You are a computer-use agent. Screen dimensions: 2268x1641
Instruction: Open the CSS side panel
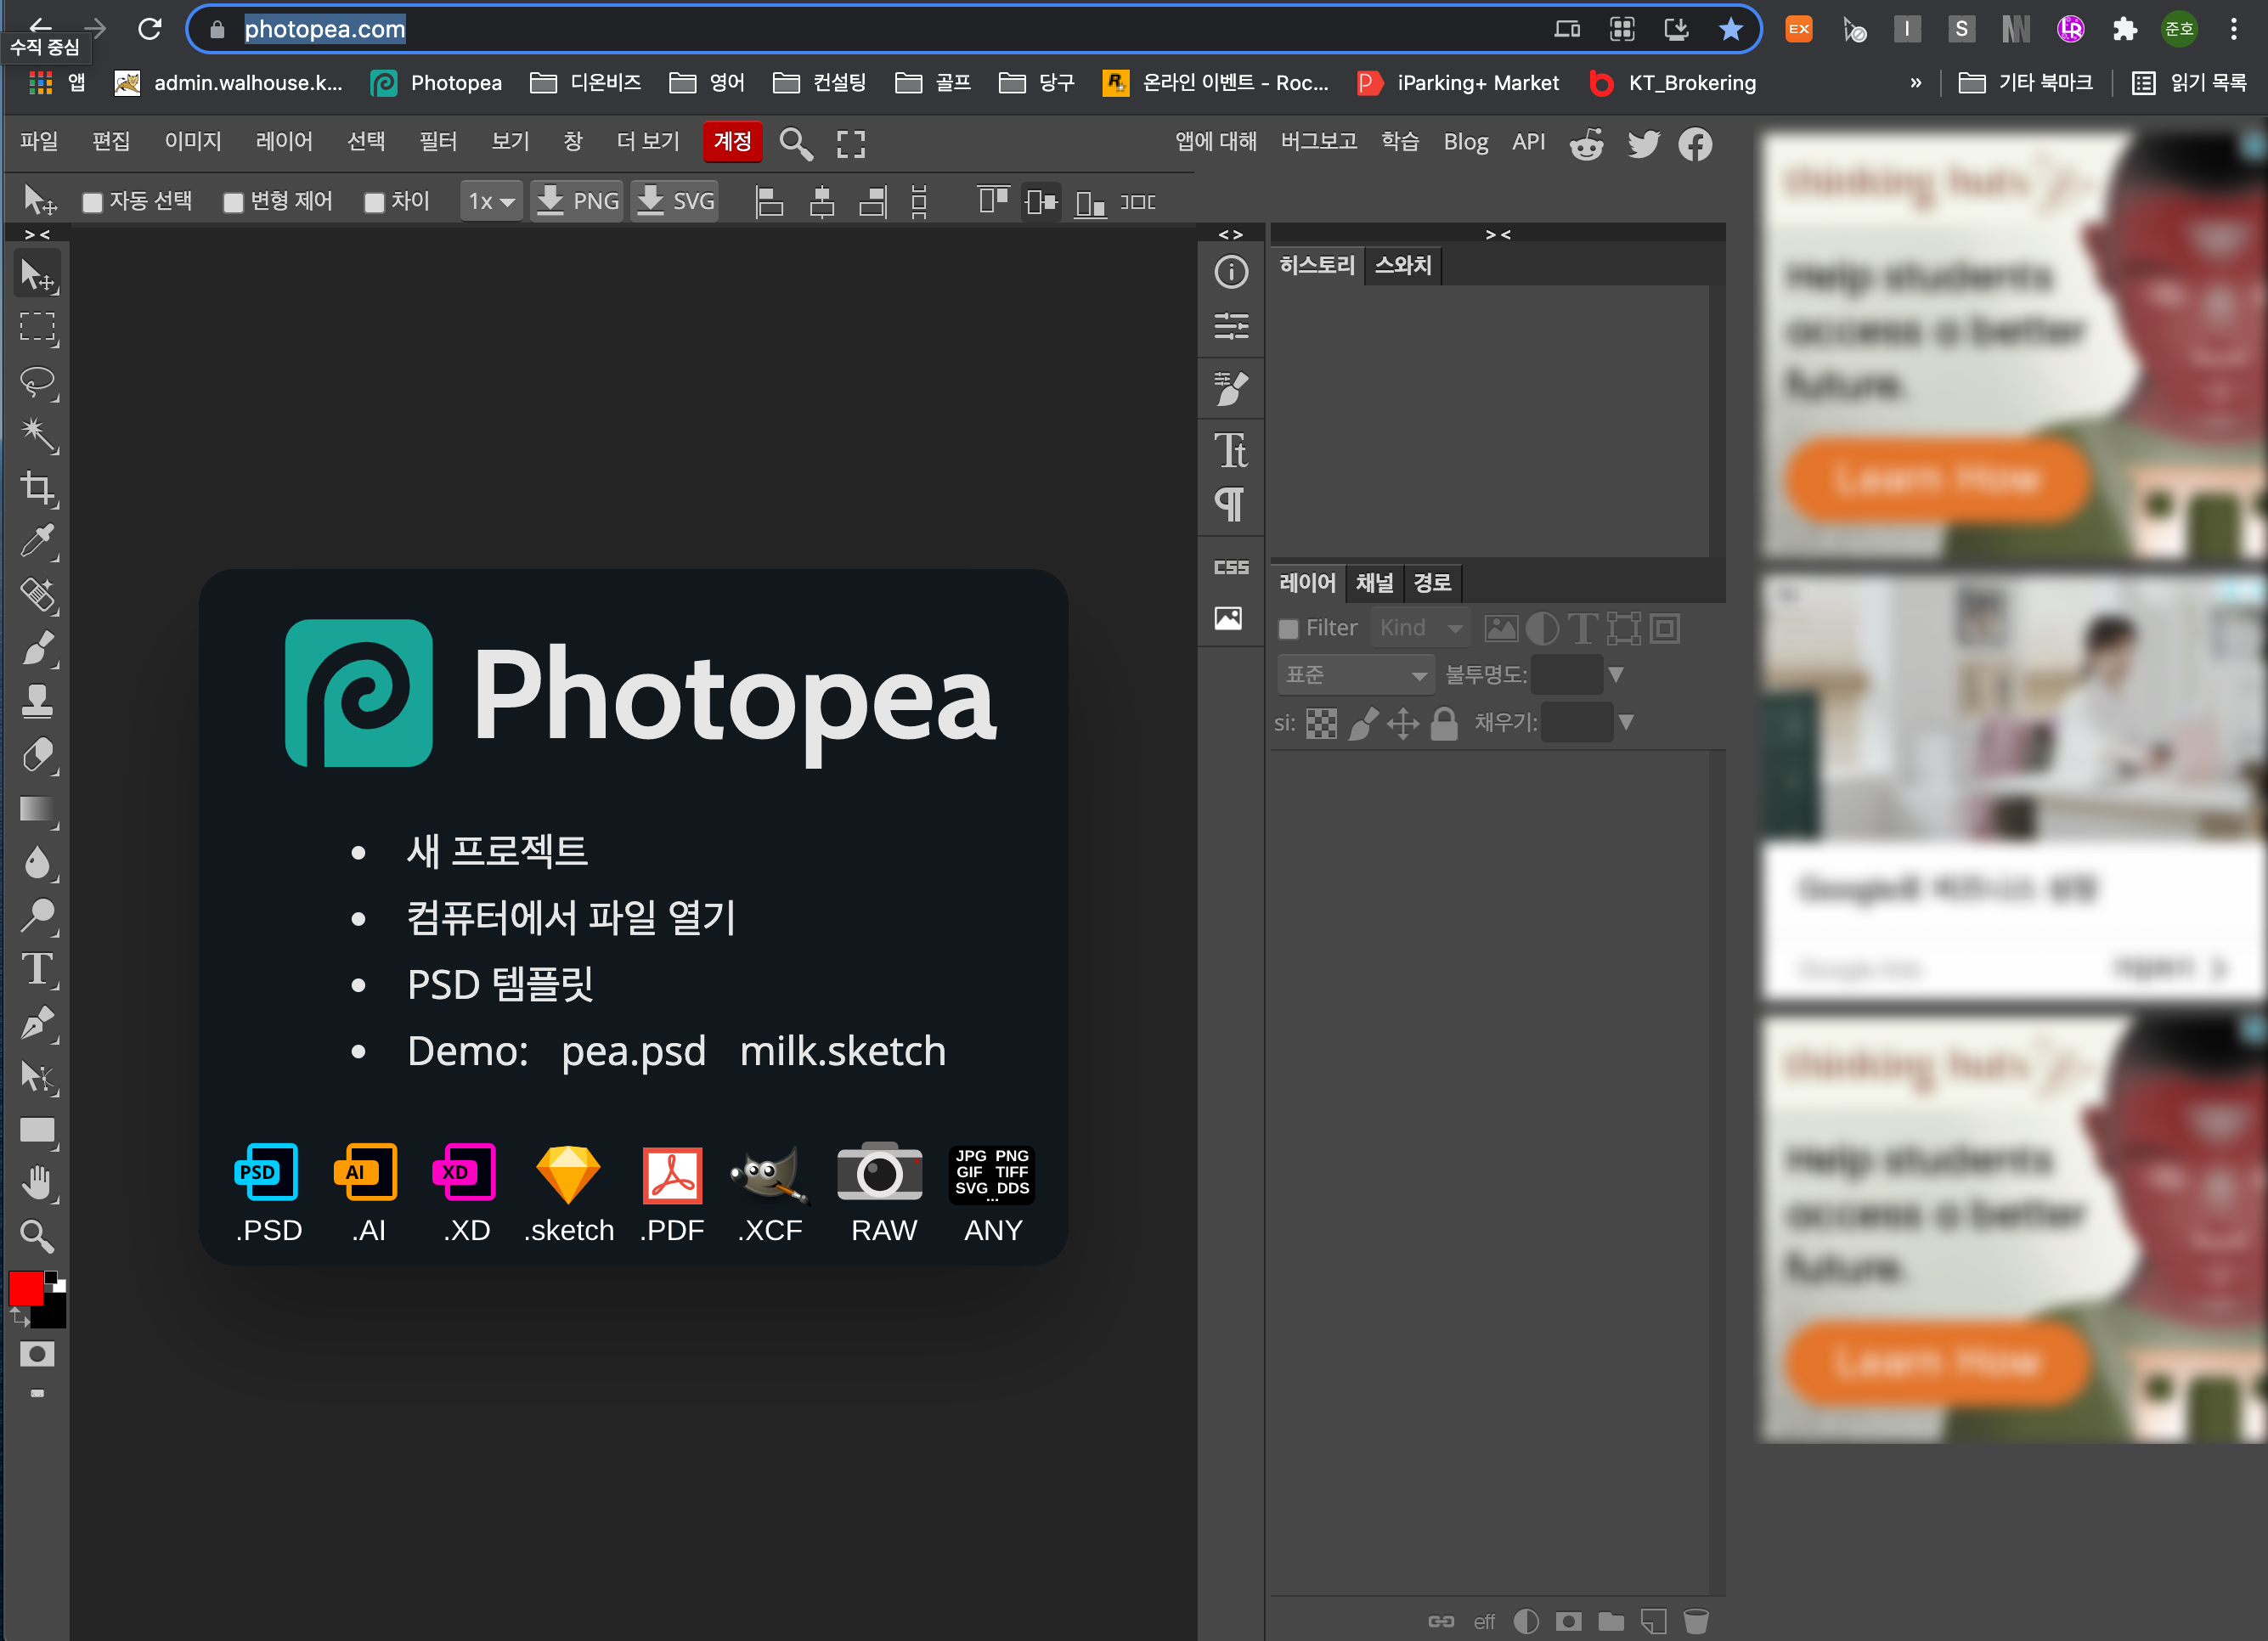[1230, 567]
